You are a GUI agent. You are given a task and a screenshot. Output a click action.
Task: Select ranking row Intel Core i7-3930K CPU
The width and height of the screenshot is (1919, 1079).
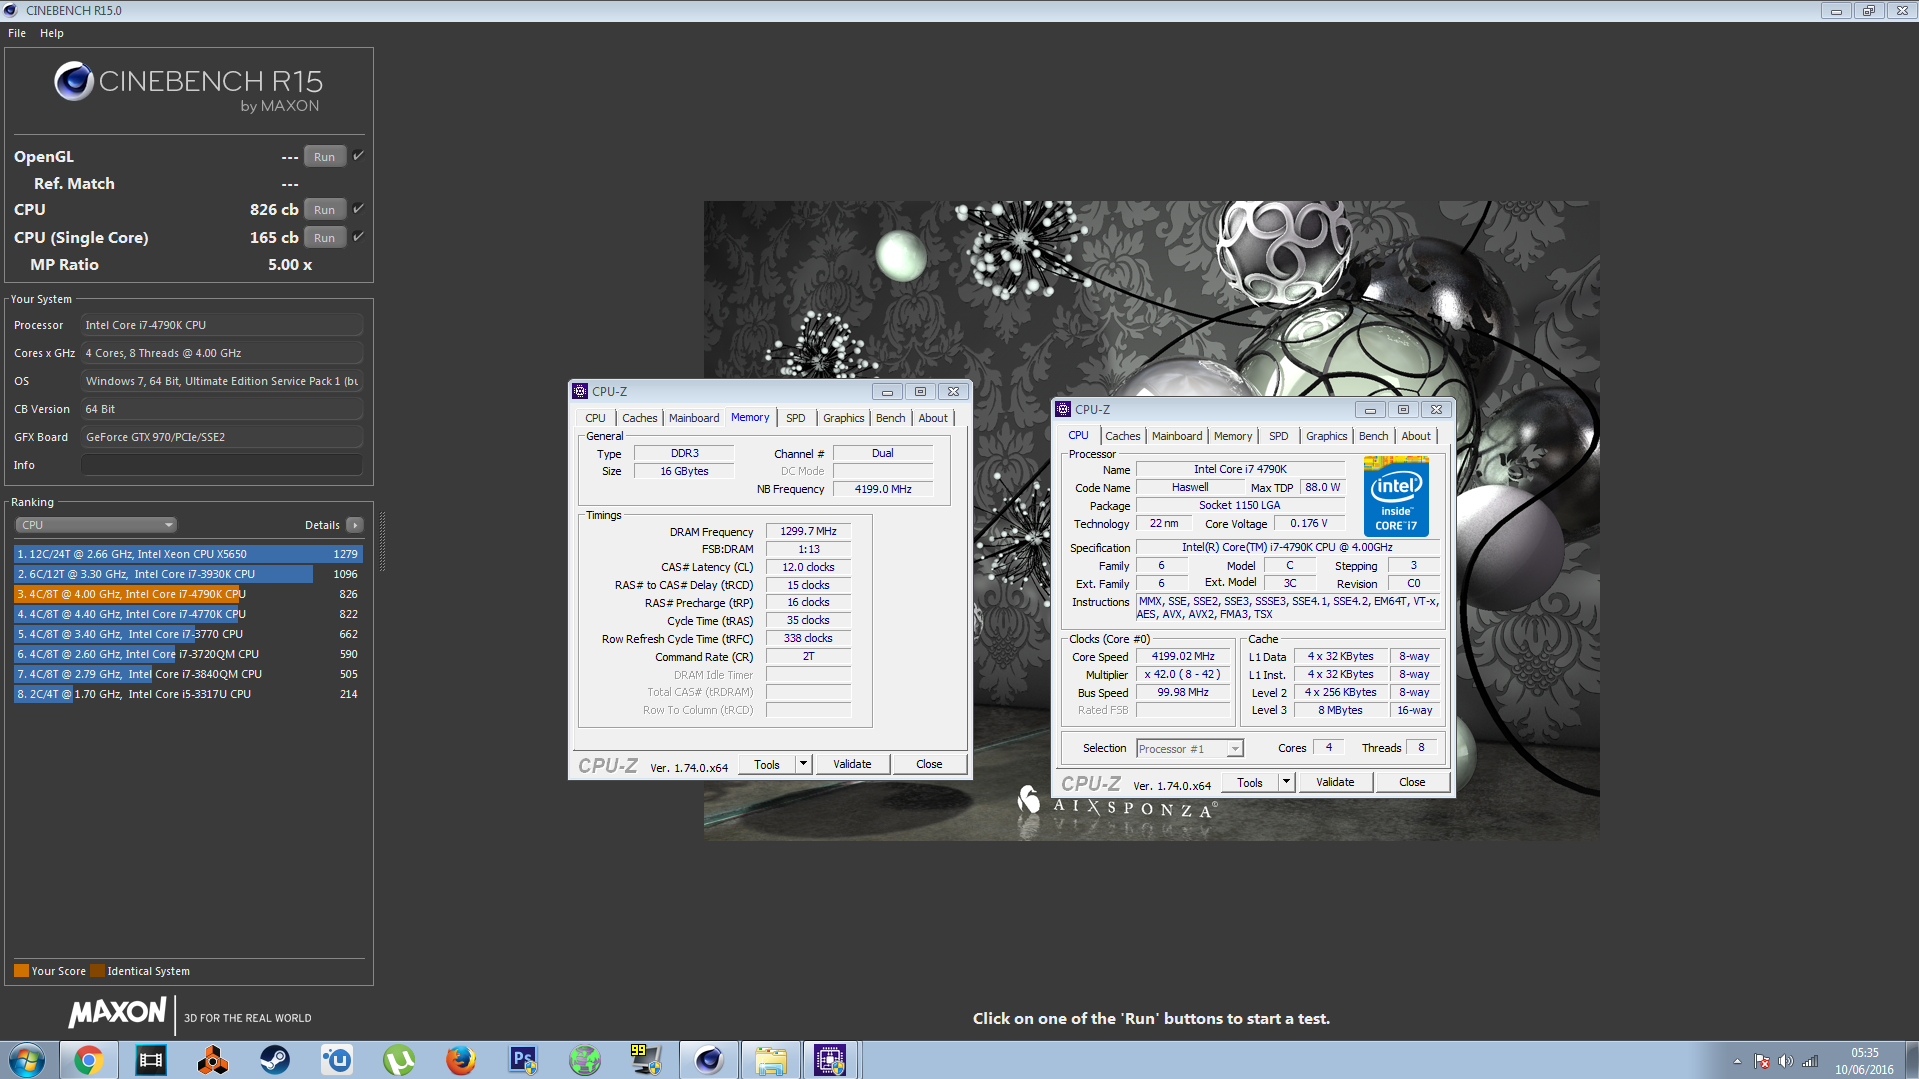[187, 574]
